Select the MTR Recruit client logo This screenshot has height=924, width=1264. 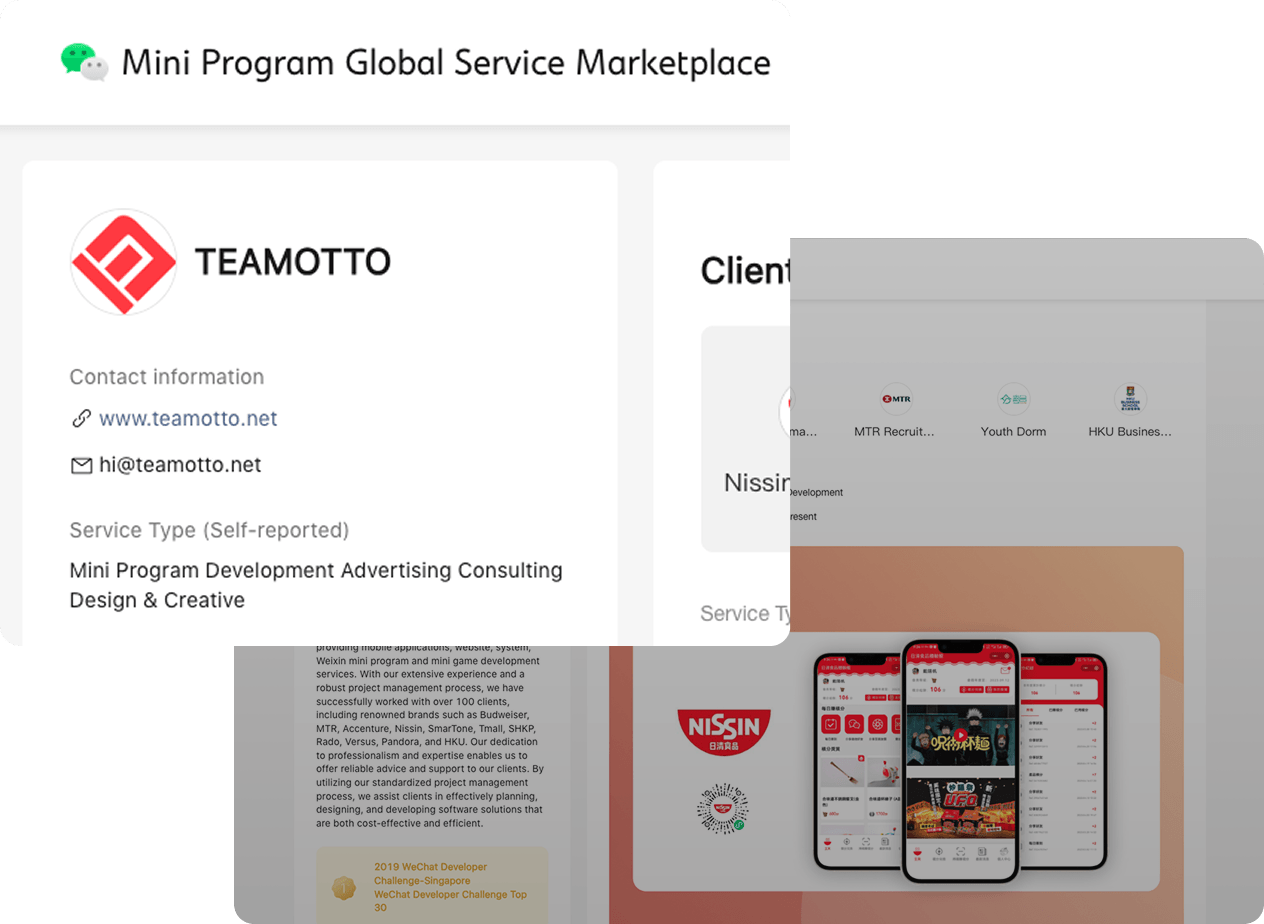pos(896,398)
